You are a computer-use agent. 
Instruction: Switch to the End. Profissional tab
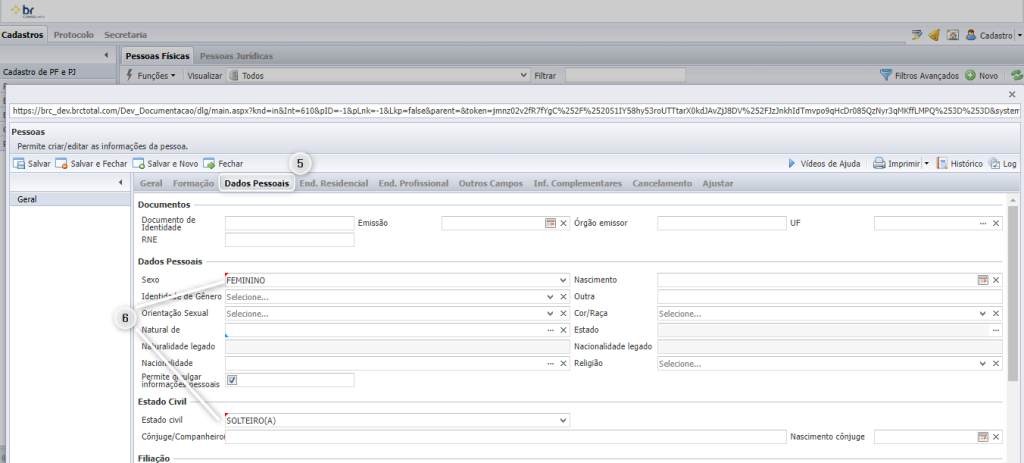(x=413, y=184)
